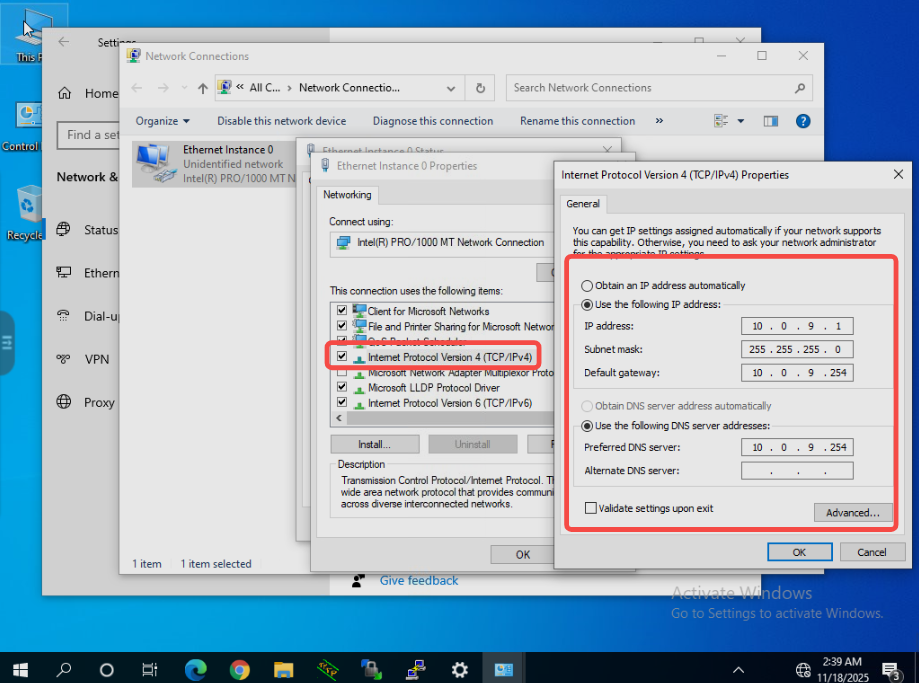Click the Alternate DNS server field
919x683 pixels.
(797, 471)
